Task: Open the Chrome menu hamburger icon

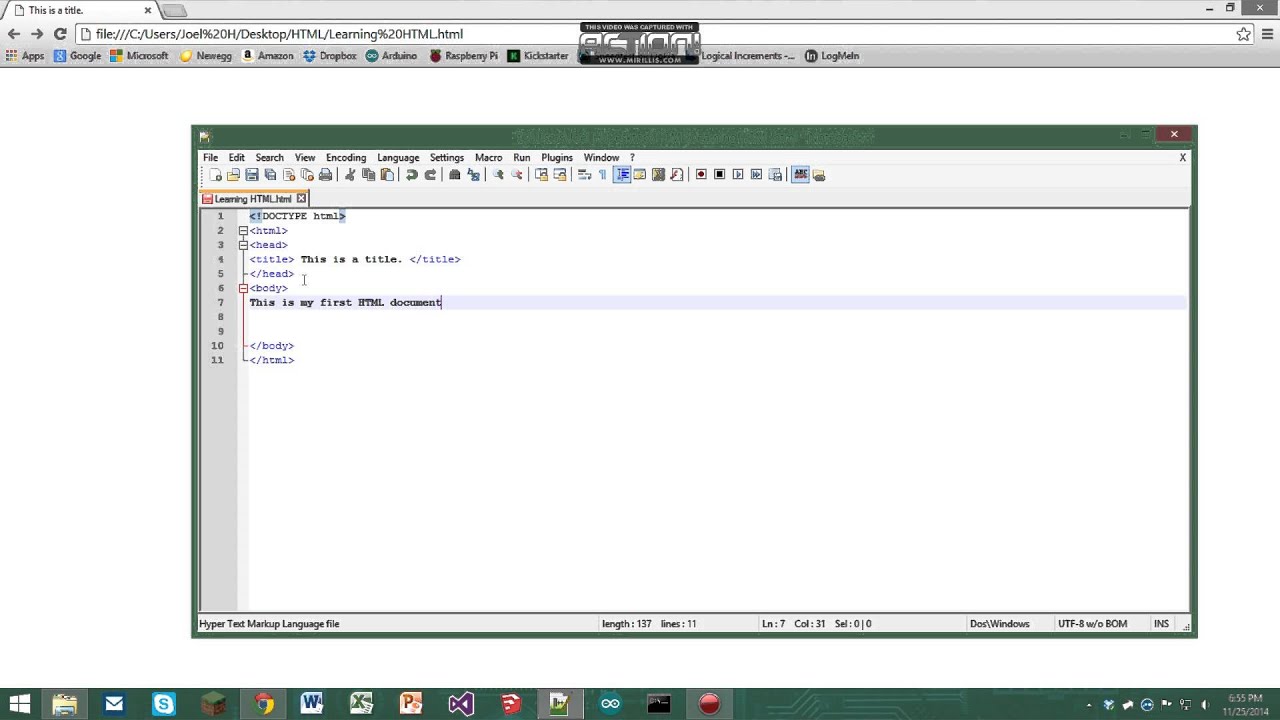Action: [1265, 34]
